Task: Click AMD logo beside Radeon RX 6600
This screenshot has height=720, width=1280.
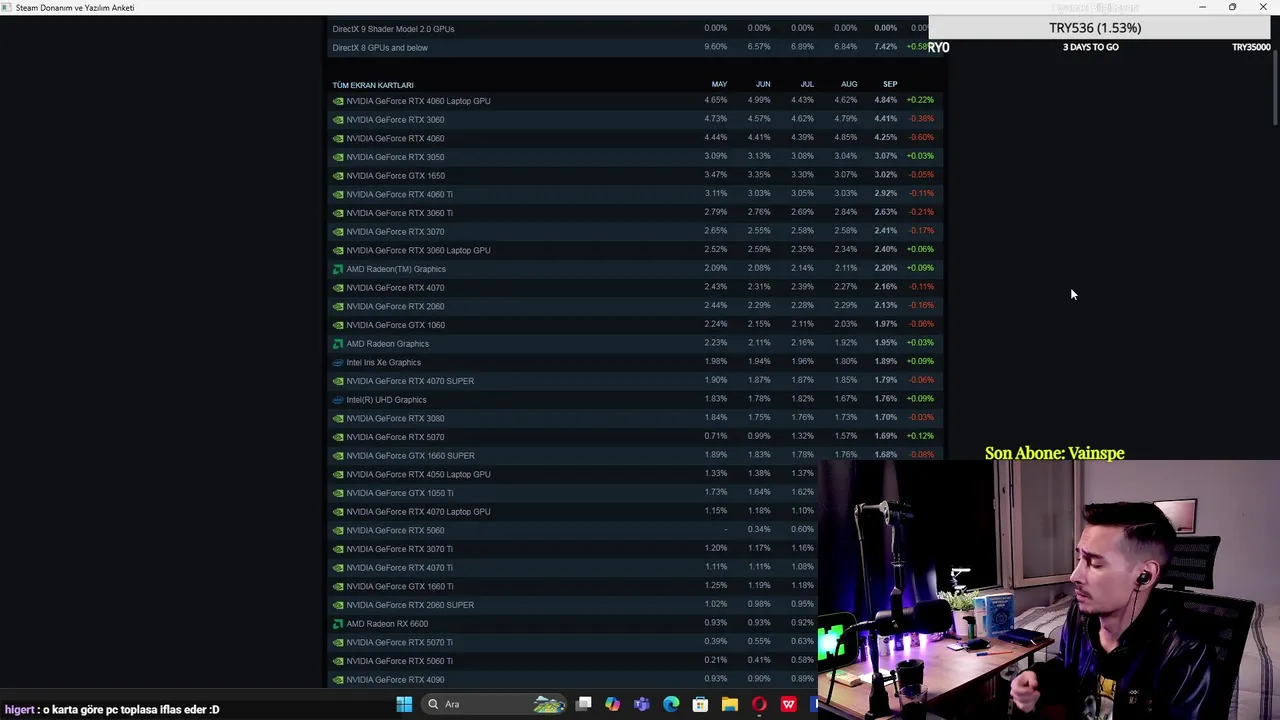Action: [x=338, y=624]
